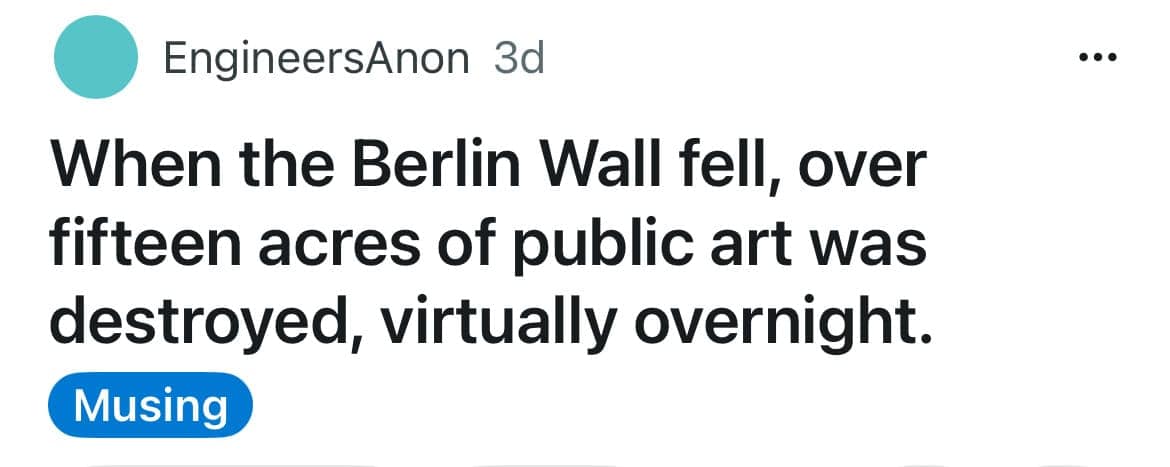Filter by the Musing flair tag
The image size is (1170, 467).
[x=150, y=407]
